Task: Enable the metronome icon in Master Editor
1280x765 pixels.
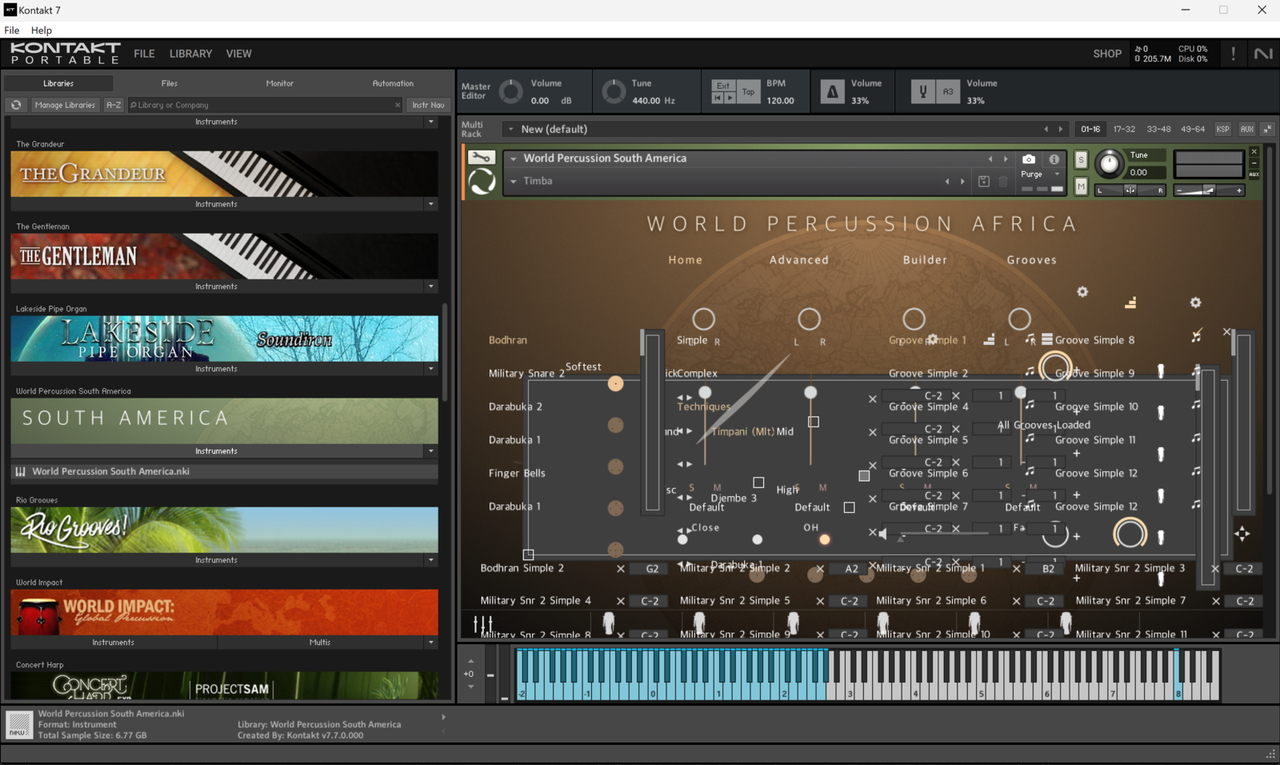Action: pyautogui.click(x=832, y=92)
